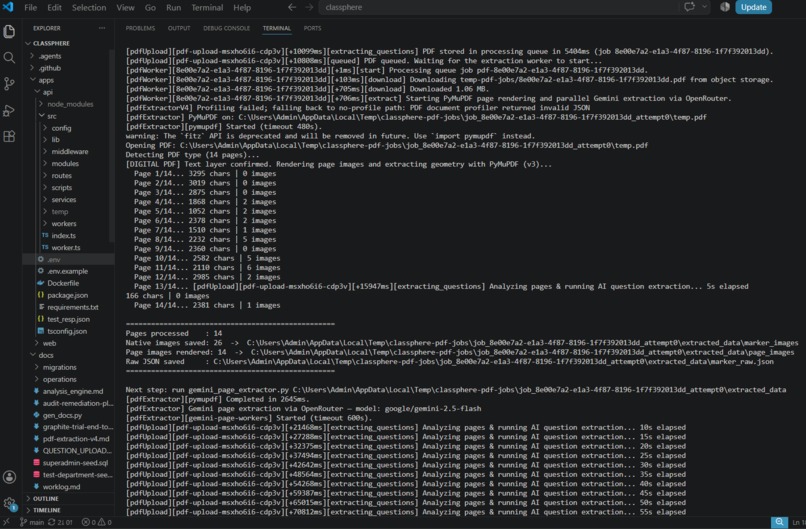Open the Terminal menu
Viewport: 806px width, 529px height.
[x=207, y=7]
